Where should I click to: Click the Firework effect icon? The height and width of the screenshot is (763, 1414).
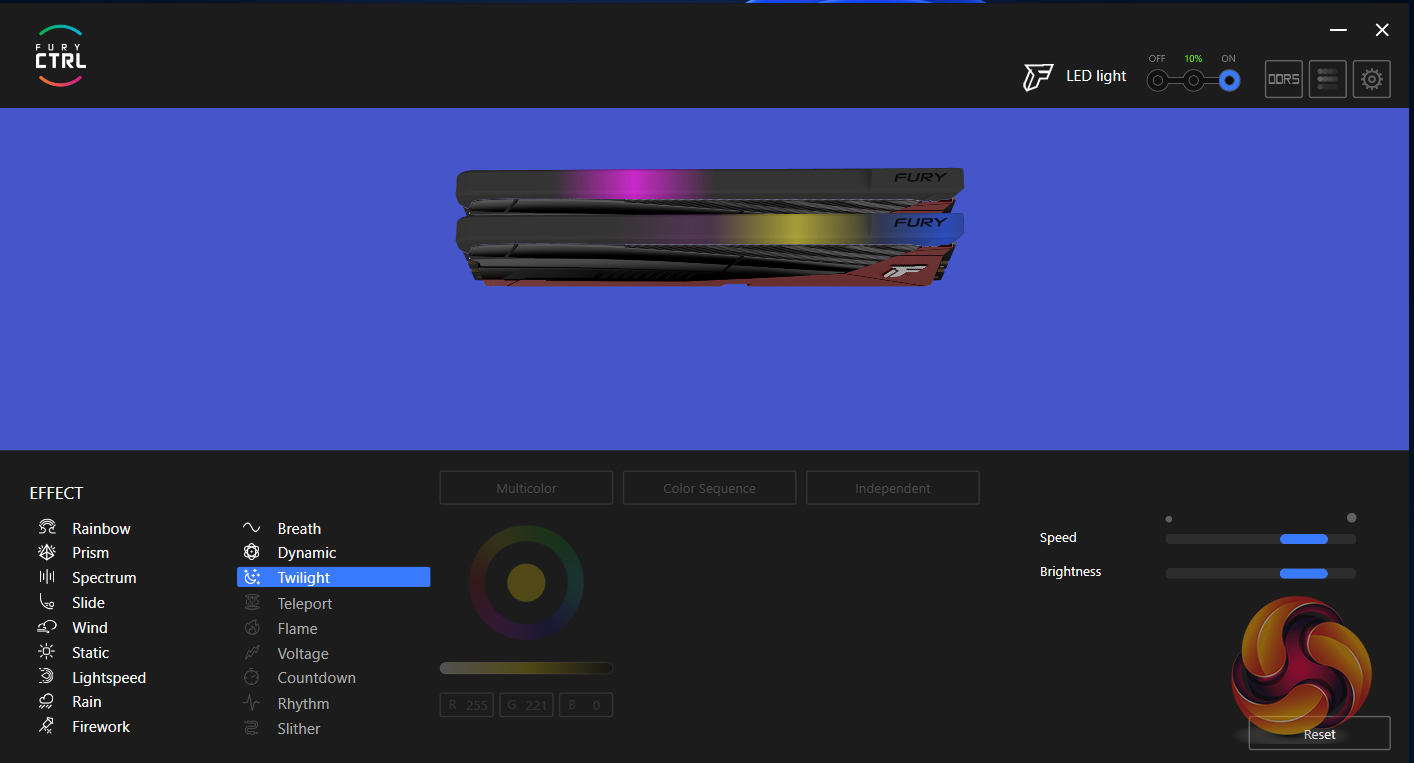47,726
